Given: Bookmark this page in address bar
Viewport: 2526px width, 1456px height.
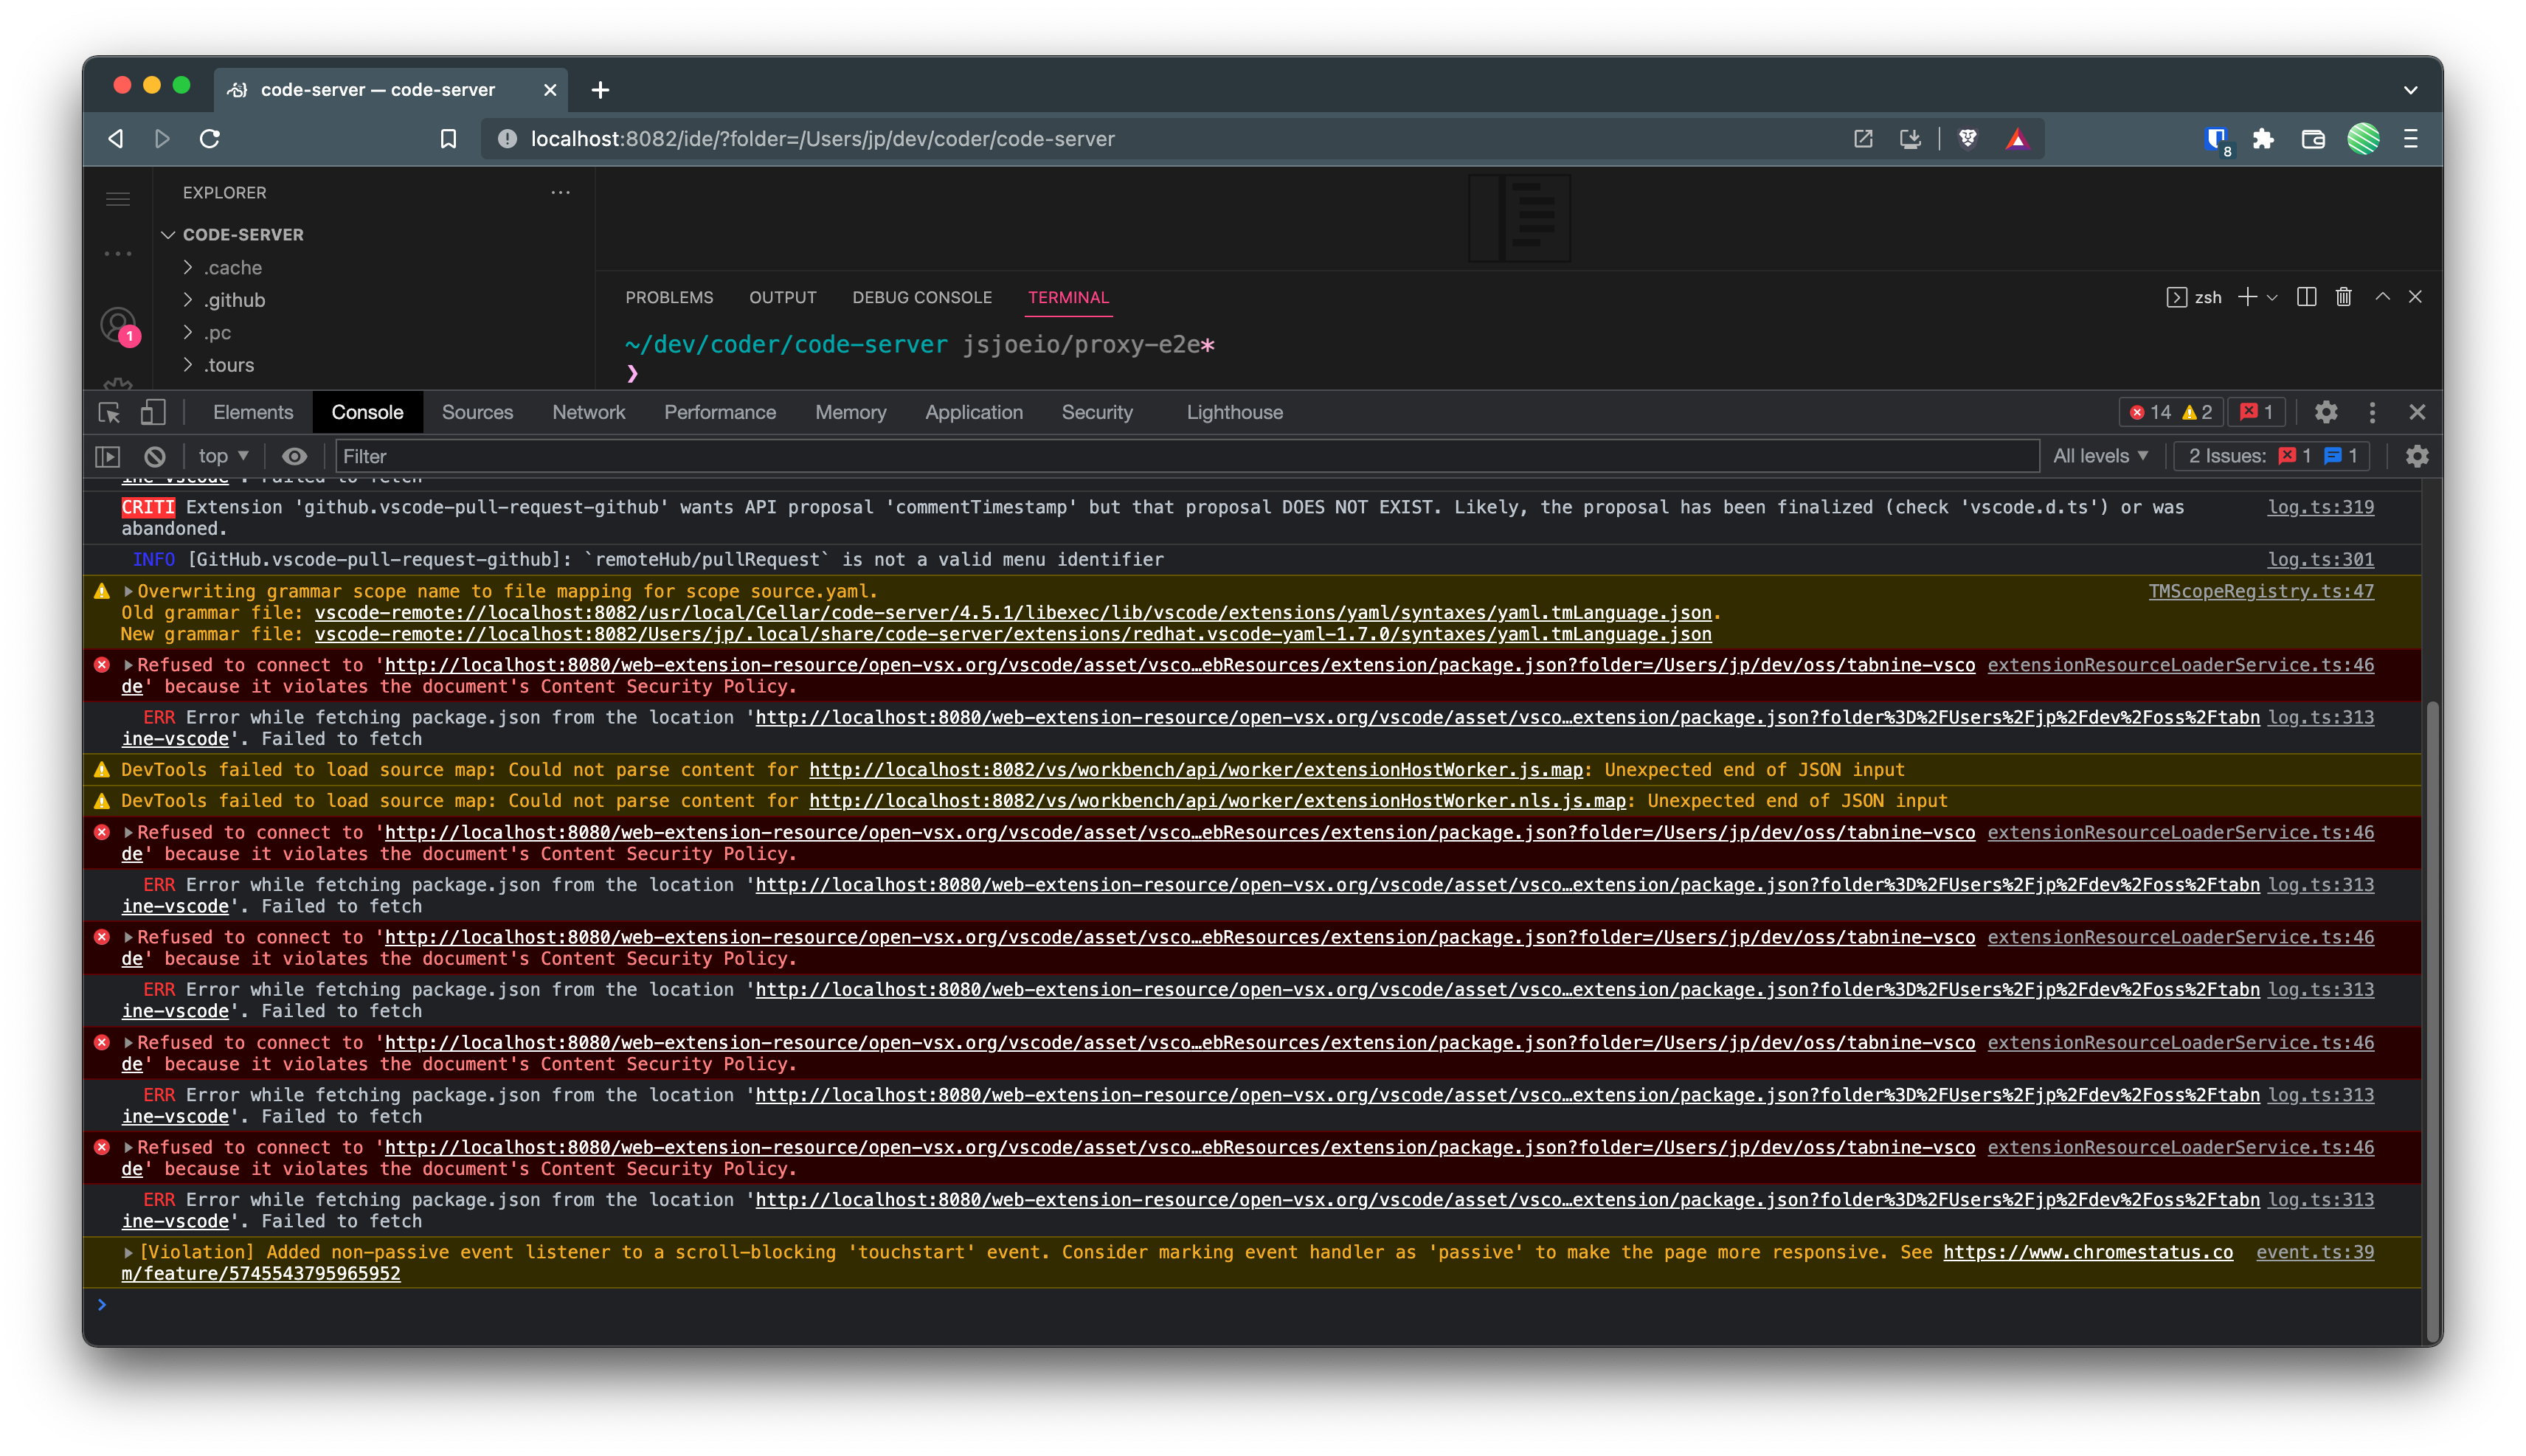Looking at the screenshot, I should [x=448, y=139].
